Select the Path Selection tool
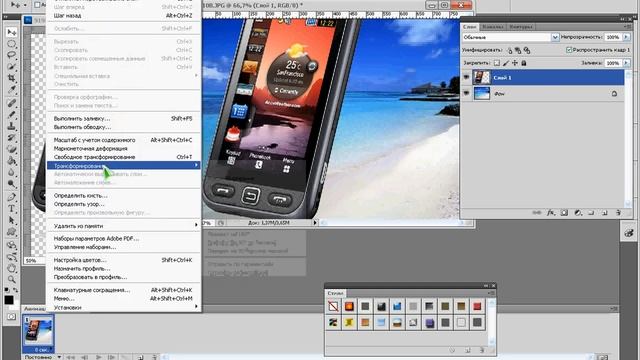640x360 pixels. pyautogui.click(x=11, y=220)
